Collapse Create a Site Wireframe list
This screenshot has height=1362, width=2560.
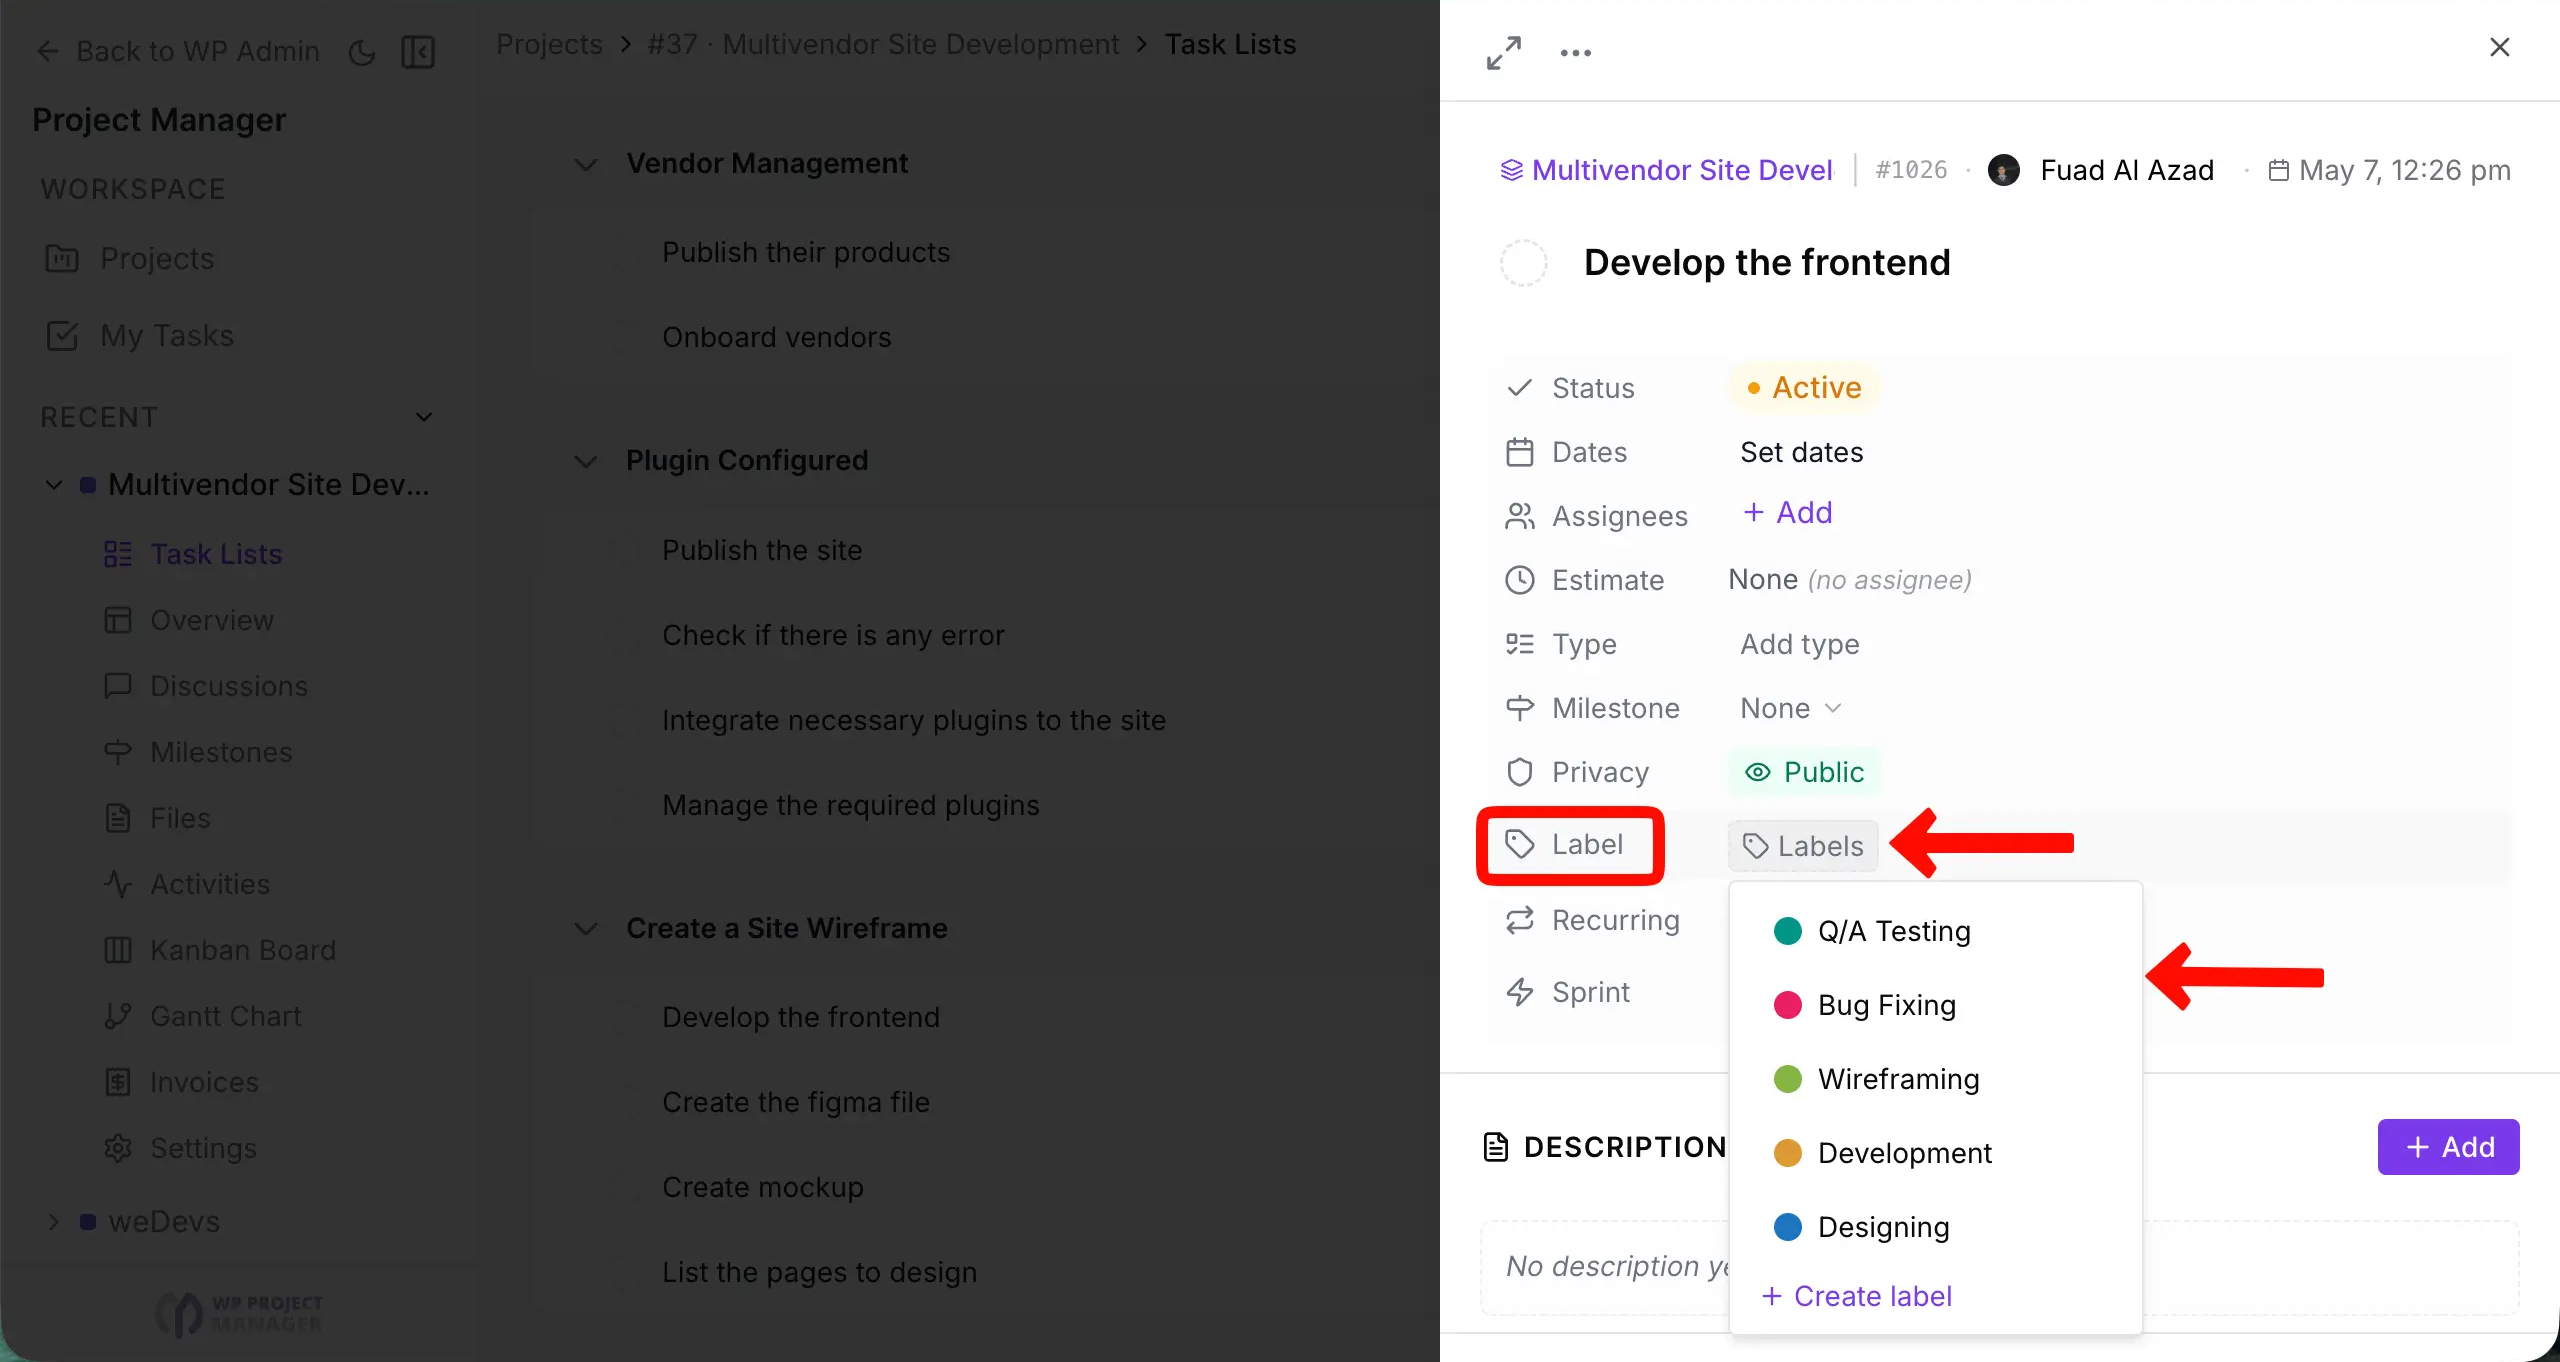point(586,929)
